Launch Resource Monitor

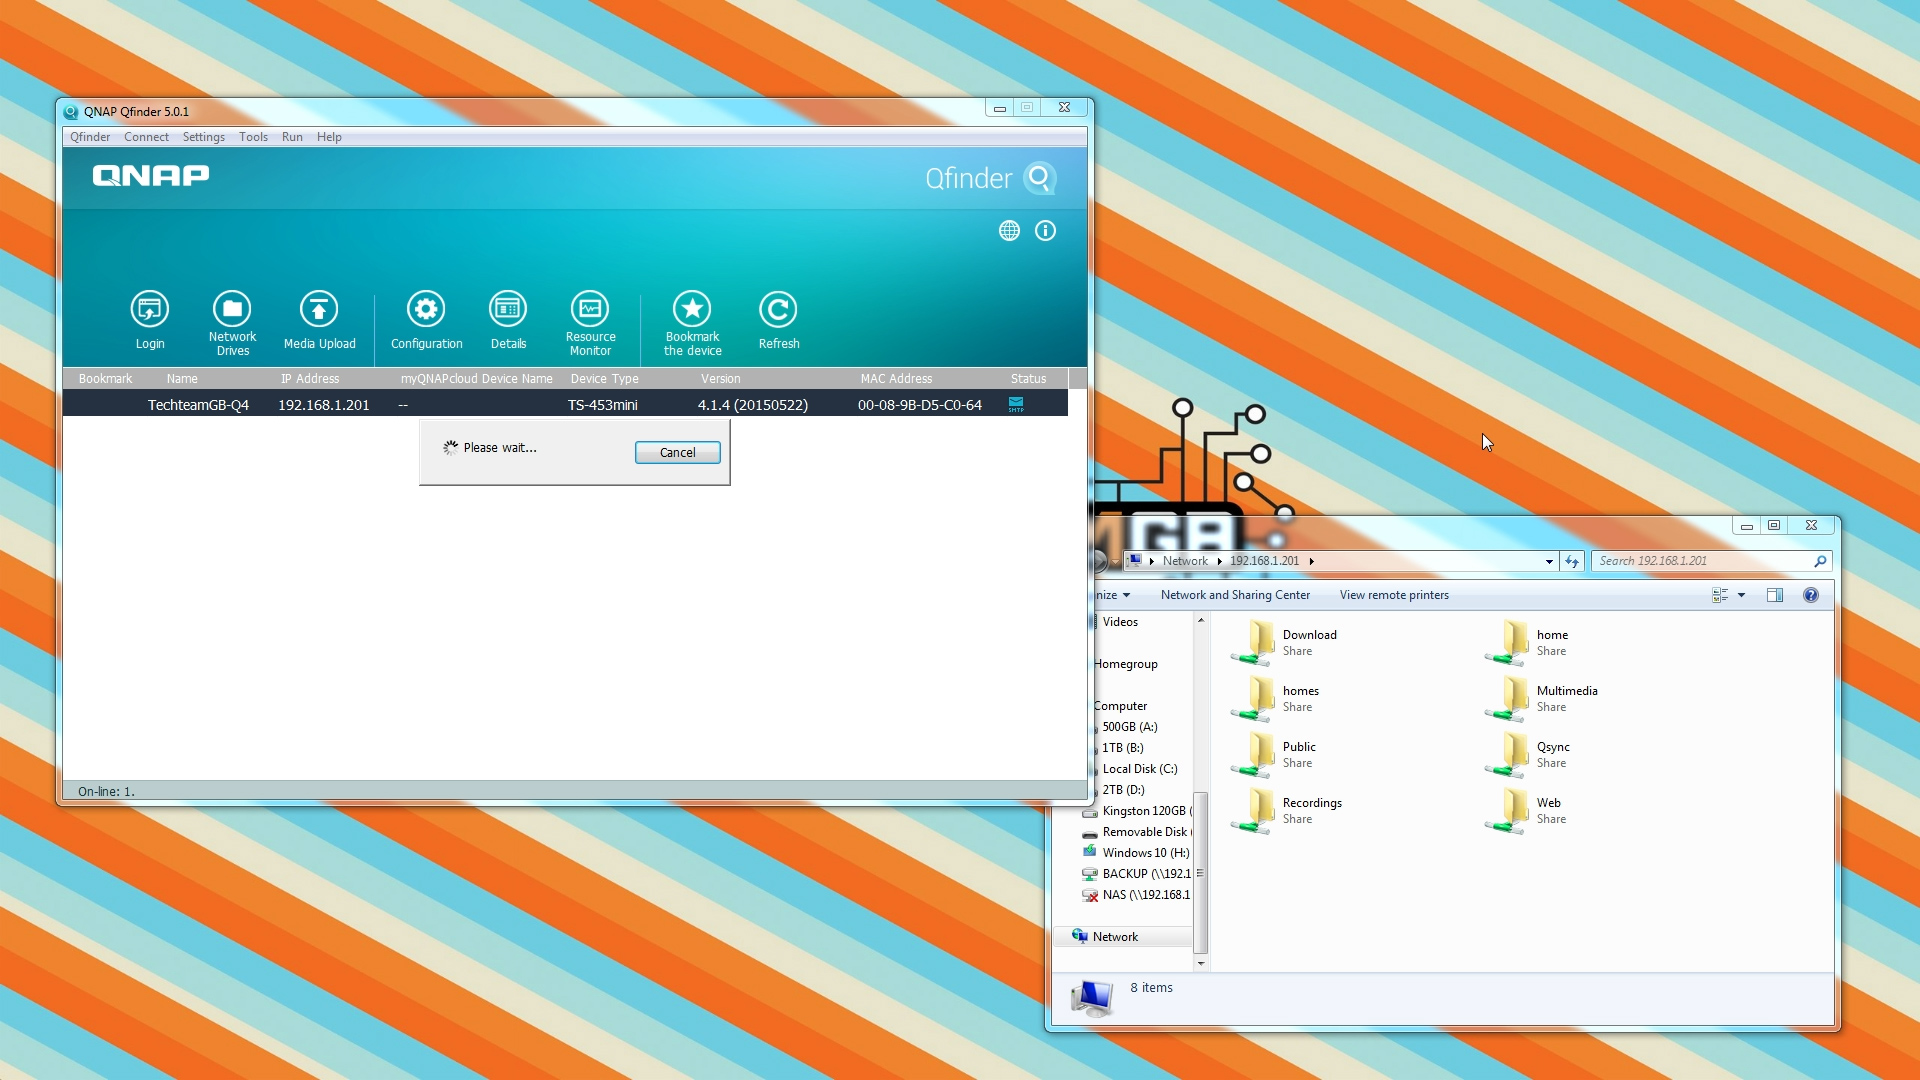click(590, 310)
